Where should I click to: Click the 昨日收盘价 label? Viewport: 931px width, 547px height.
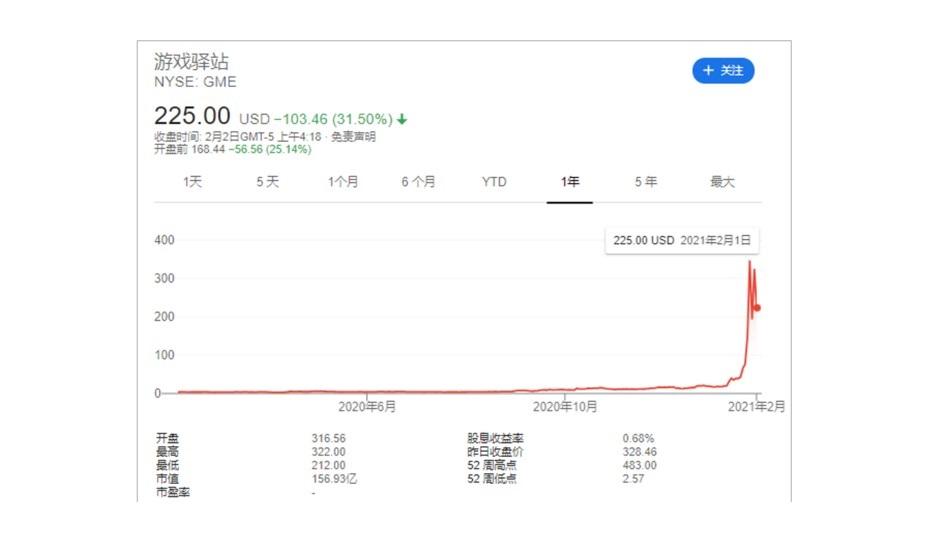click(495, 452)
